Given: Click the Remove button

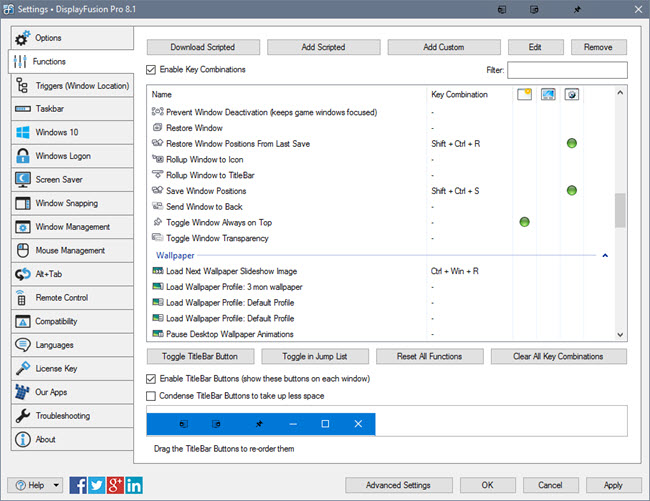Looking at the screenshot, I should click(599, 47).
